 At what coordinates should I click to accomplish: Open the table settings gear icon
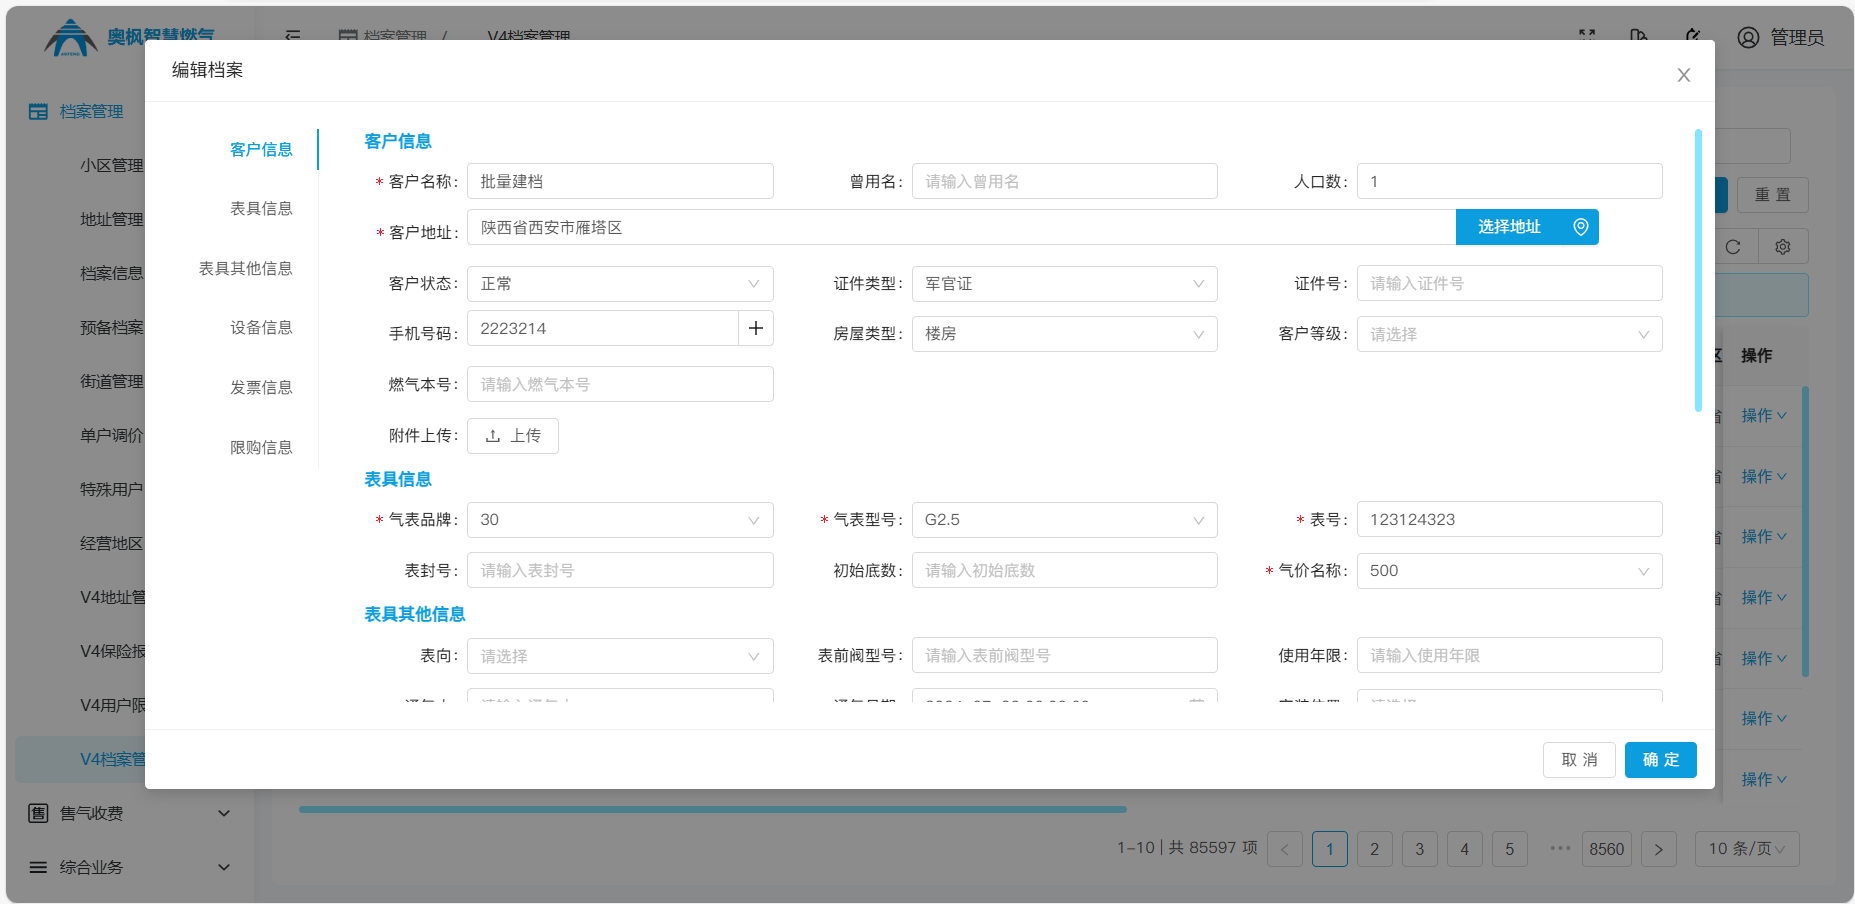[x=1783, y=247]
